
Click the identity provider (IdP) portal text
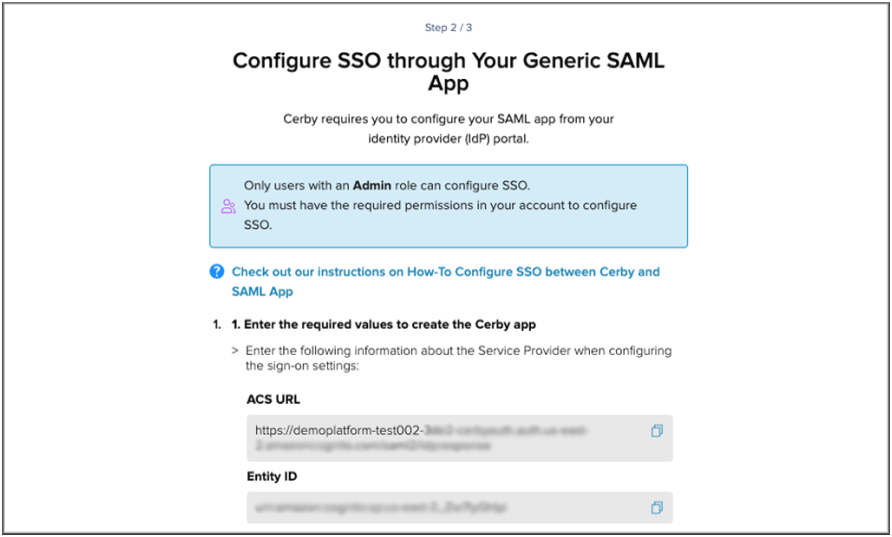tap(448, 137)
